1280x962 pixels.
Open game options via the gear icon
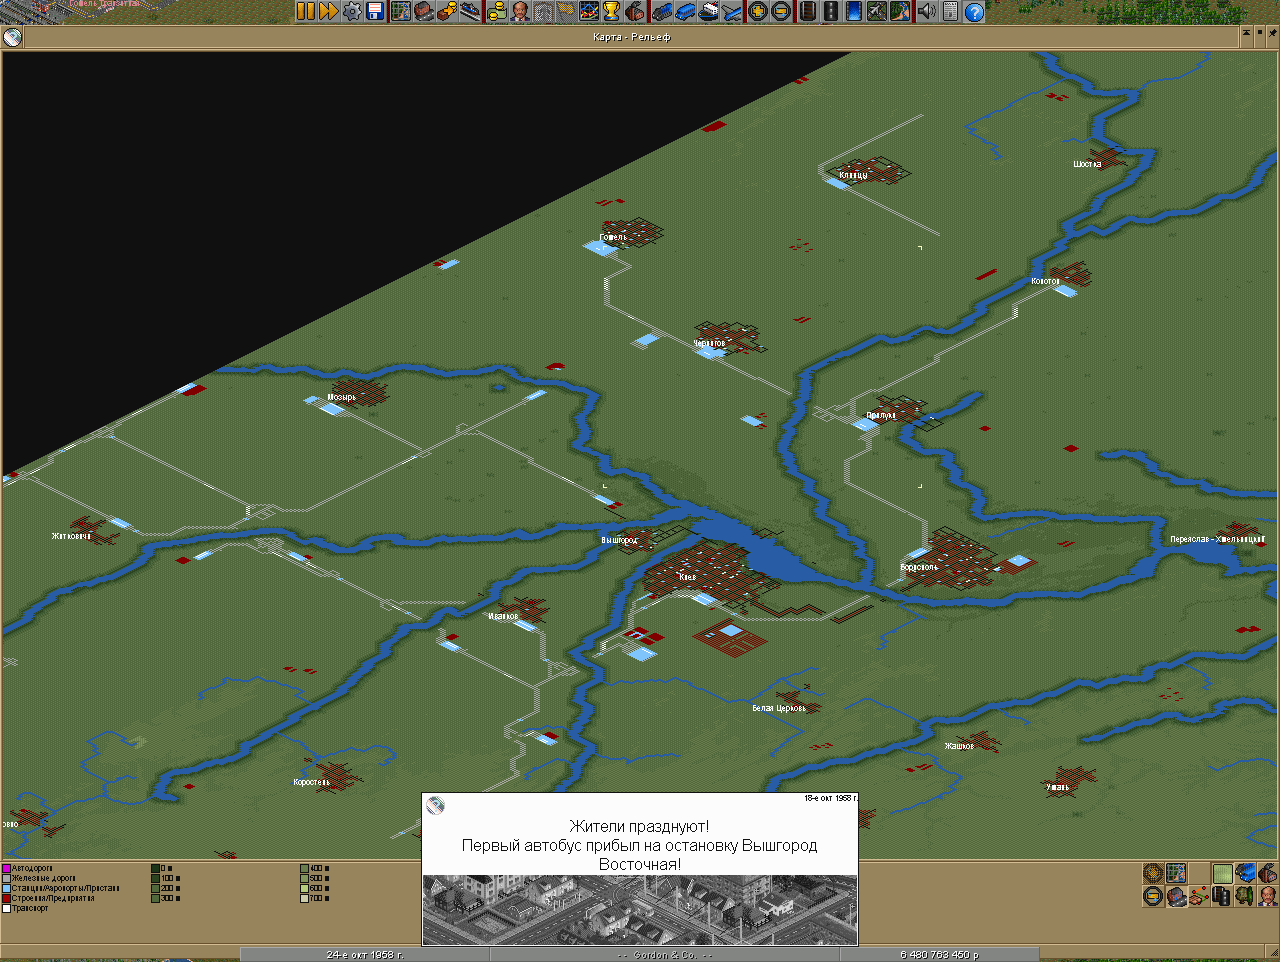pyautogui.click(x=352, y=11)
